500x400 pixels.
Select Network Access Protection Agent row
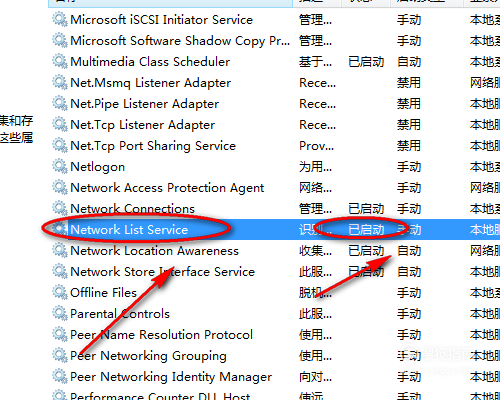coord(274,187)
